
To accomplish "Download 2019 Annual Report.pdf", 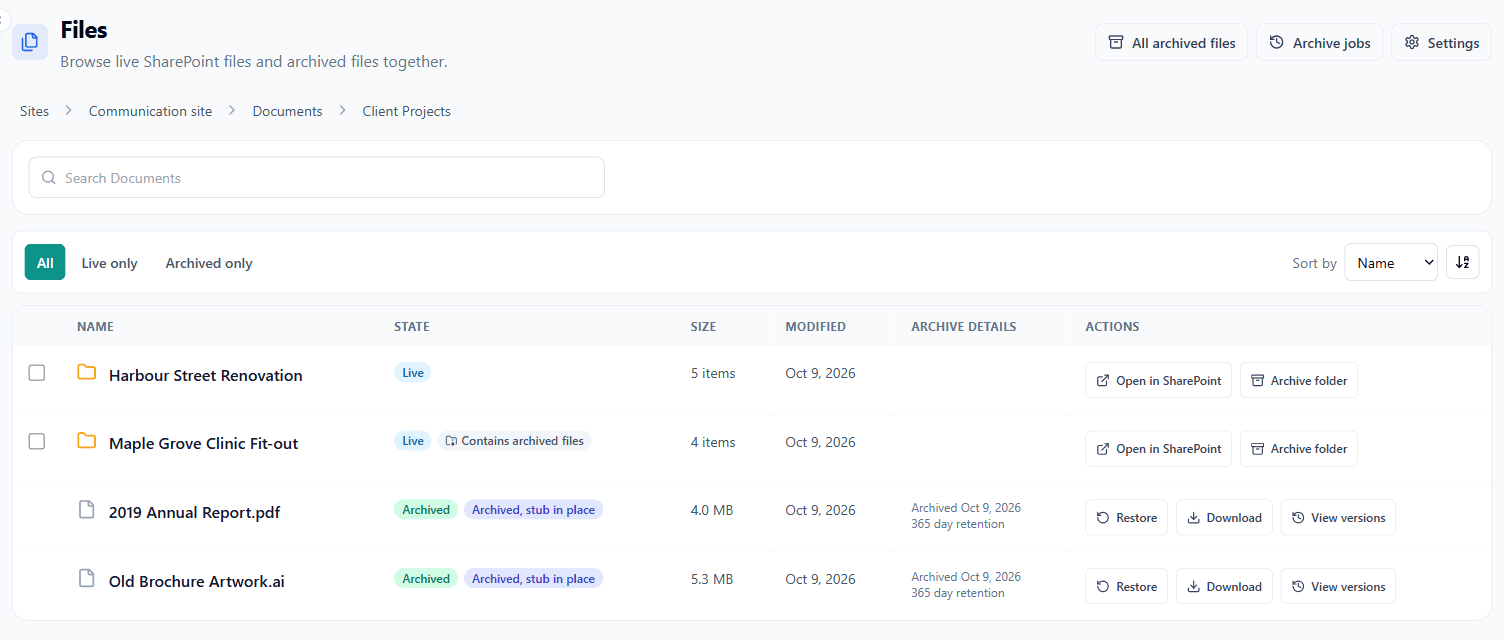I will (x=1224, y=518).
